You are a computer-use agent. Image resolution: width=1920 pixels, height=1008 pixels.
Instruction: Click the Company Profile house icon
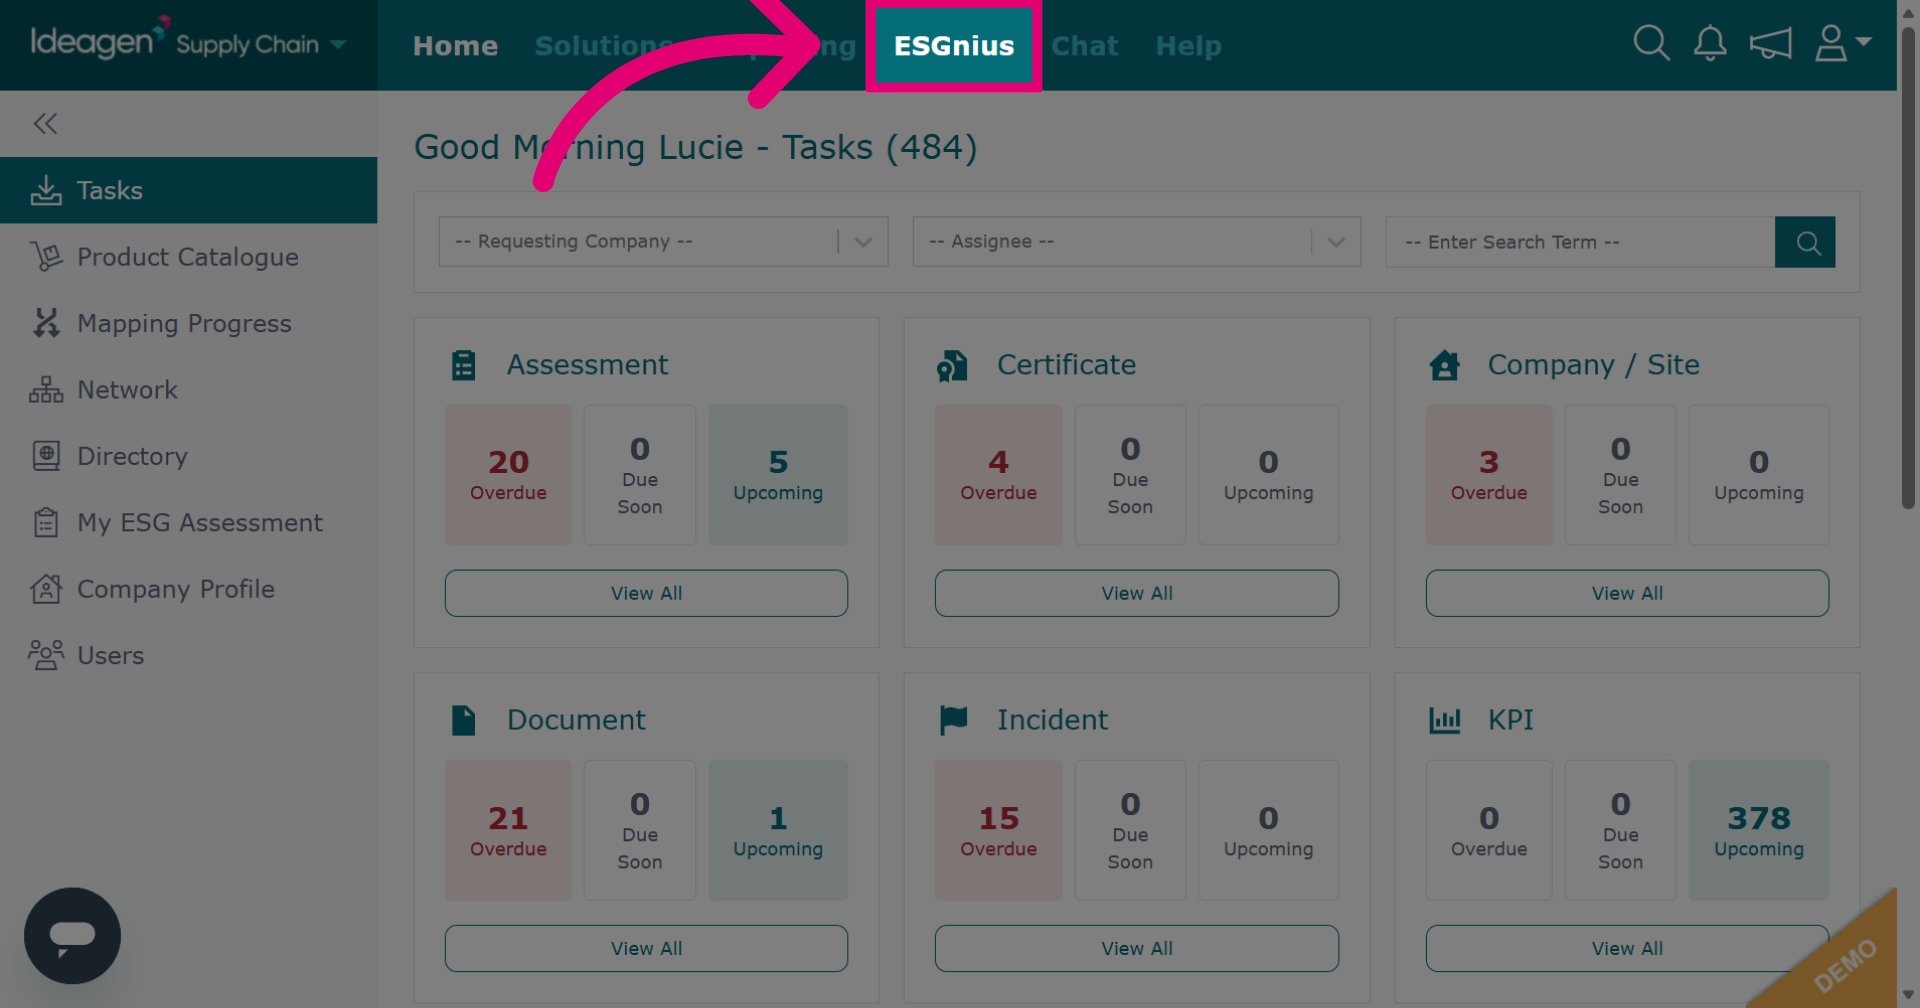pos(46,589)
